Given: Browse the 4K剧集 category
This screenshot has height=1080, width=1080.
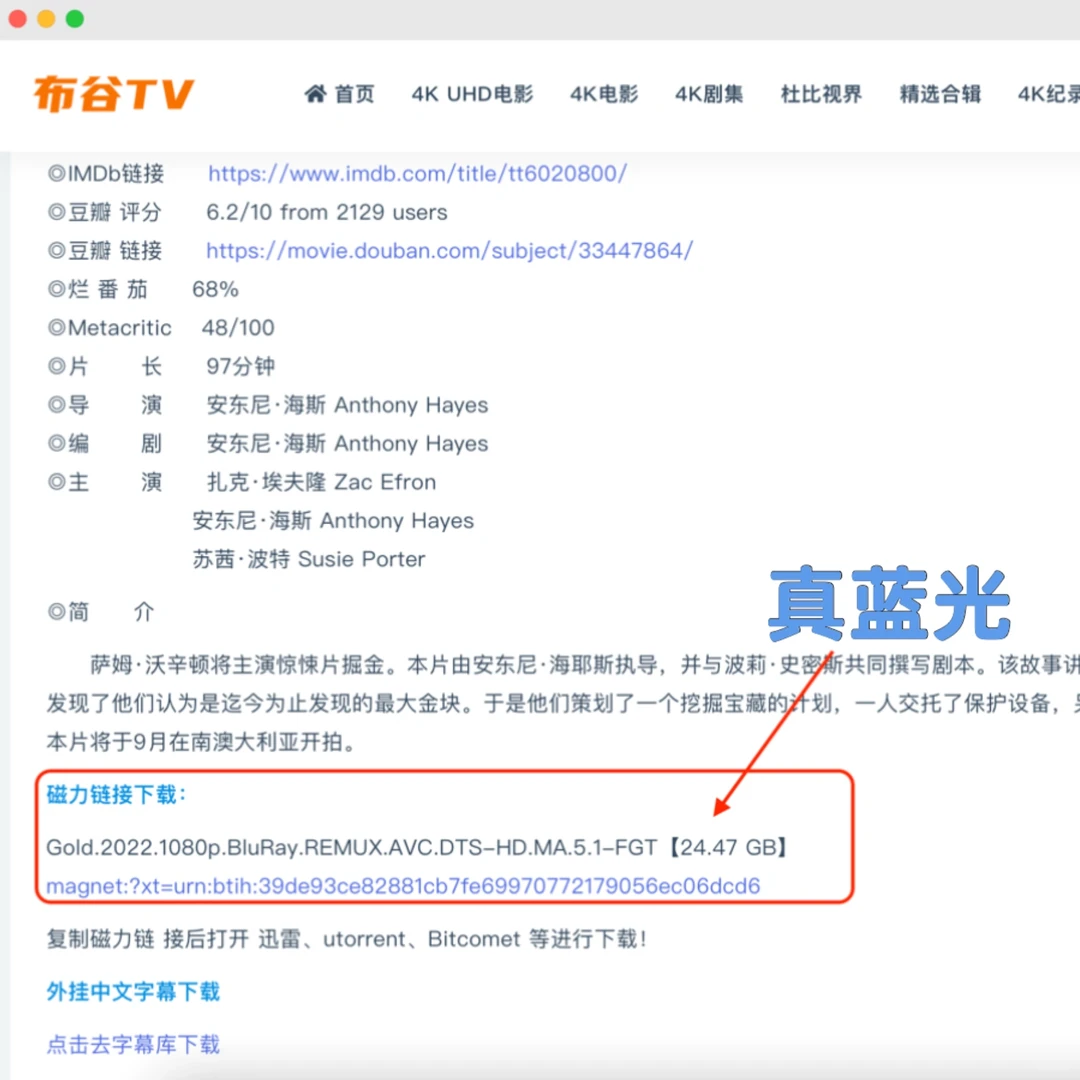Looking at the screenshot, I should (709, 93).
